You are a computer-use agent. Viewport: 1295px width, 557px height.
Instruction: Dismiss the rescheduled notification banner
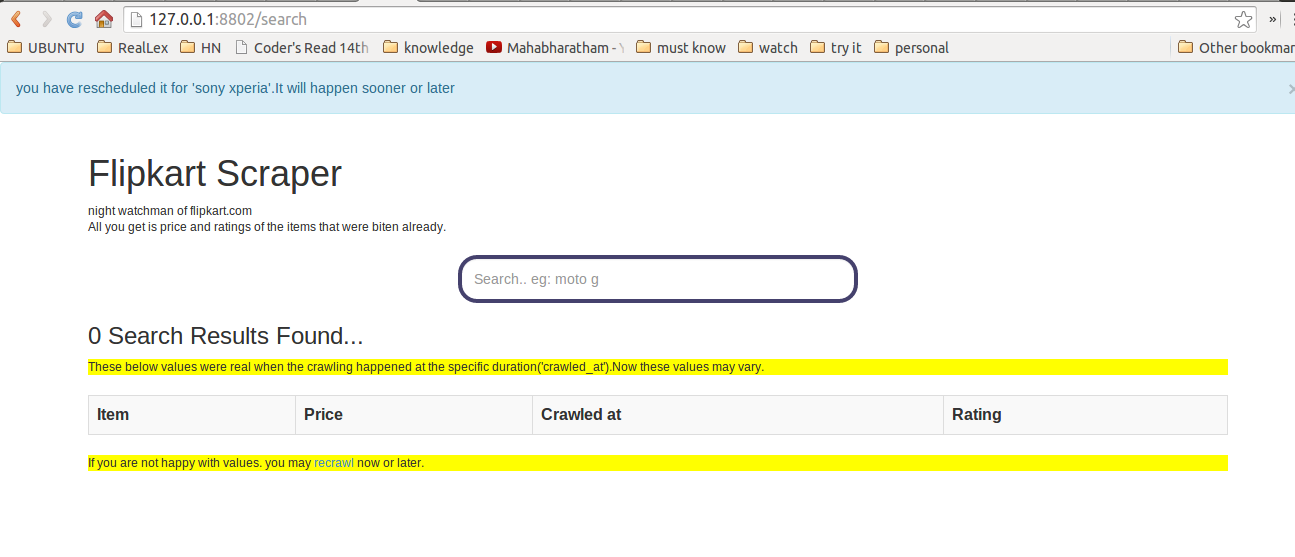click(1290, 89)
